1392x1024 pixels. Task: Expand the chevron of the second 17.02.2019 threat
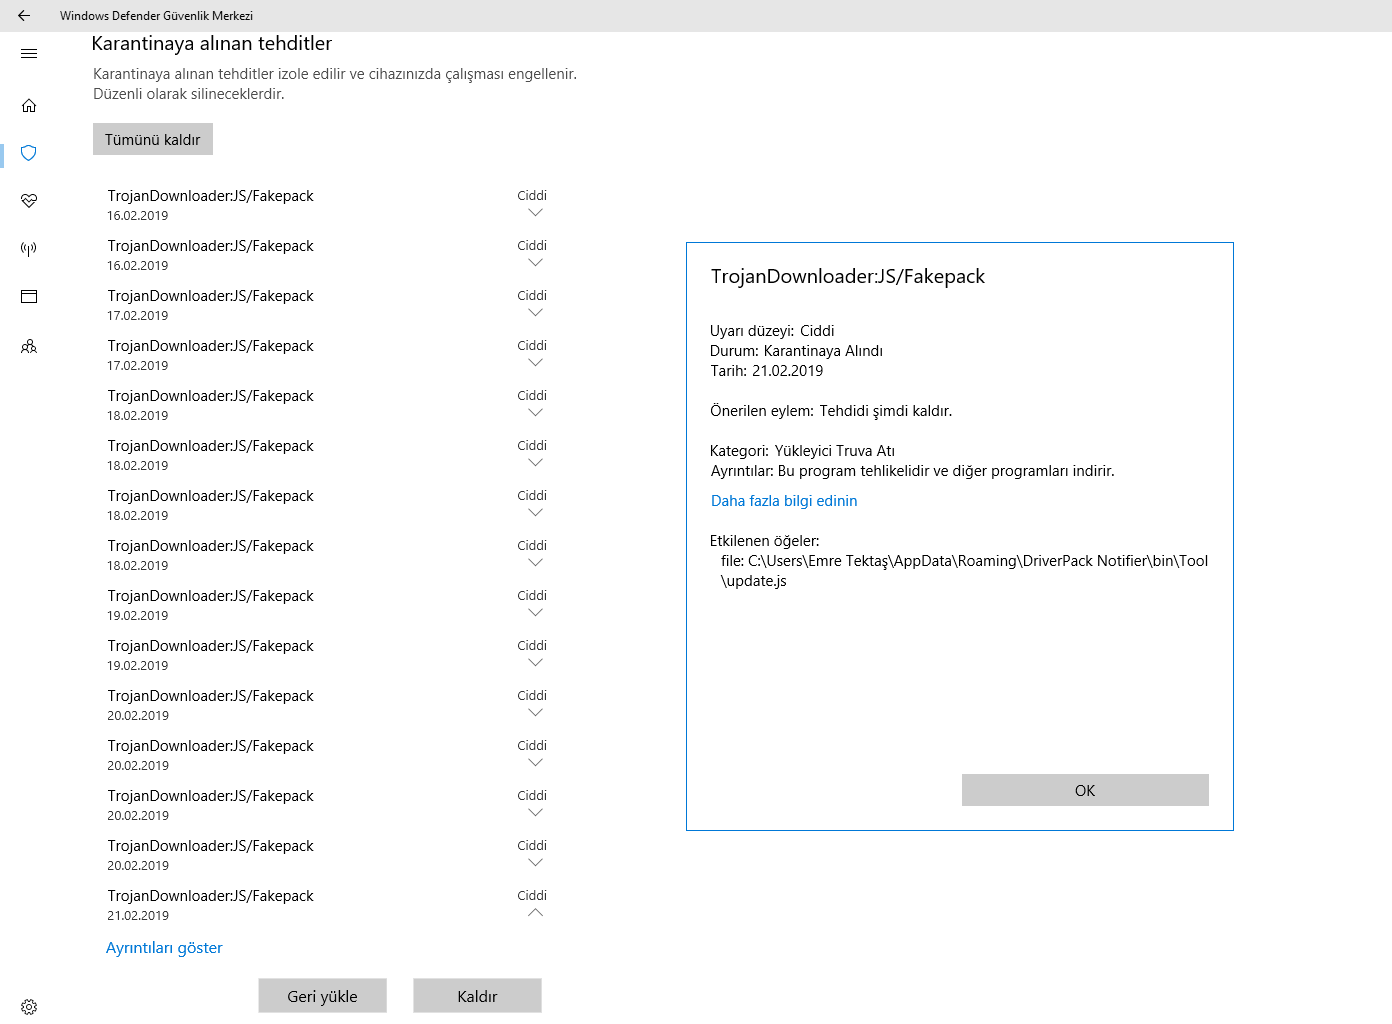[x=535, y=362]
